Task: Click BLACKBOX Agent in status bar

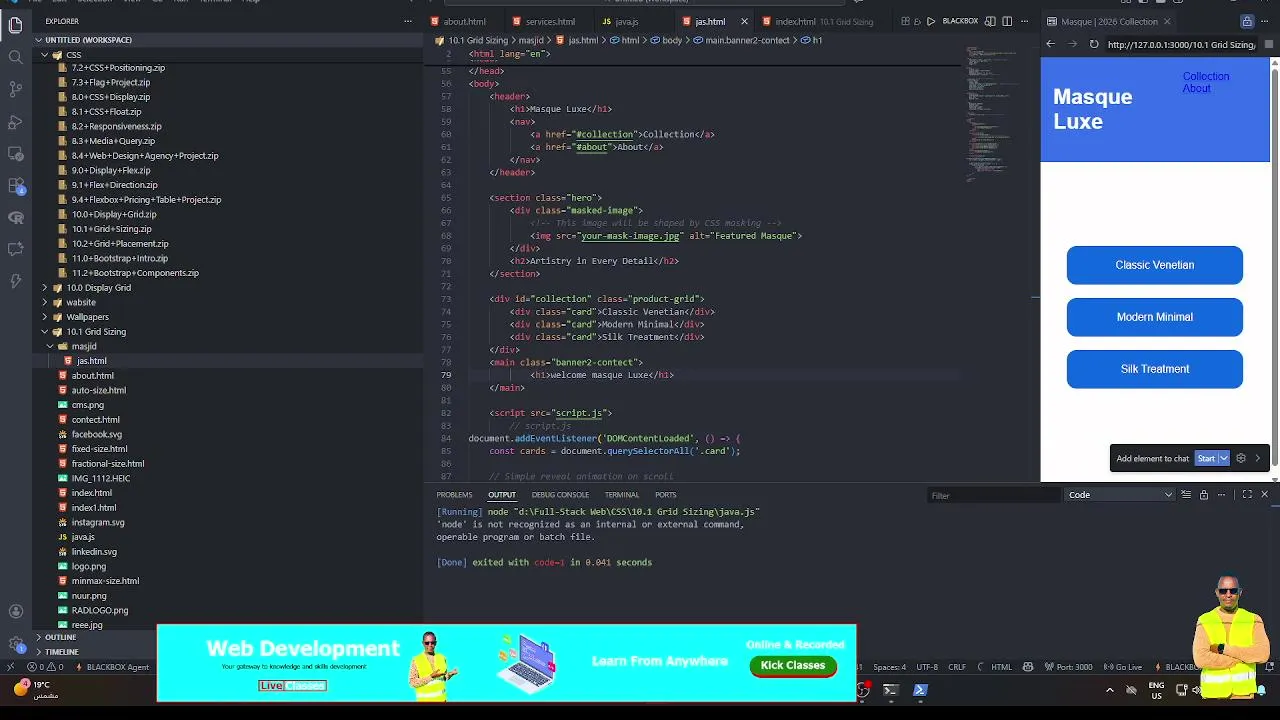Action: click(112, 667)
